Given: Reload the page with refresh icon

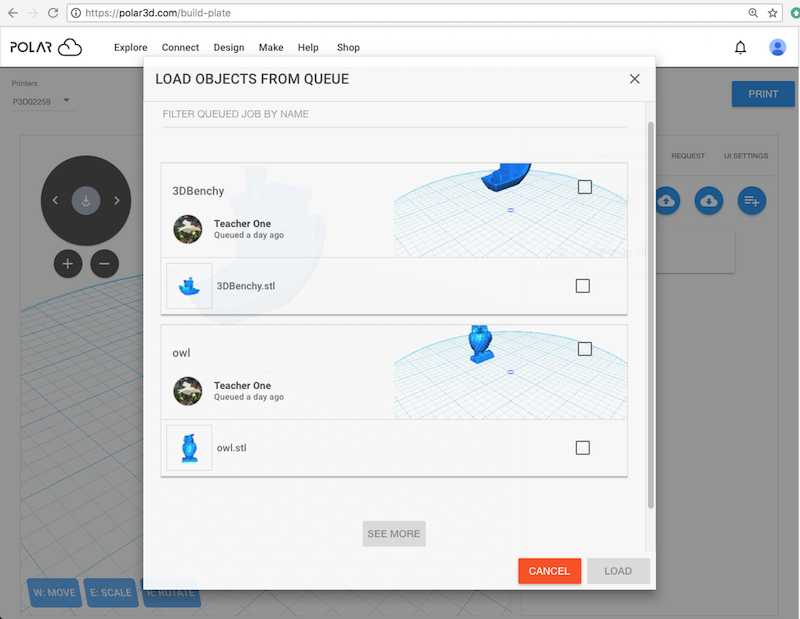Looking at the screenshot, I should point(53,13).
